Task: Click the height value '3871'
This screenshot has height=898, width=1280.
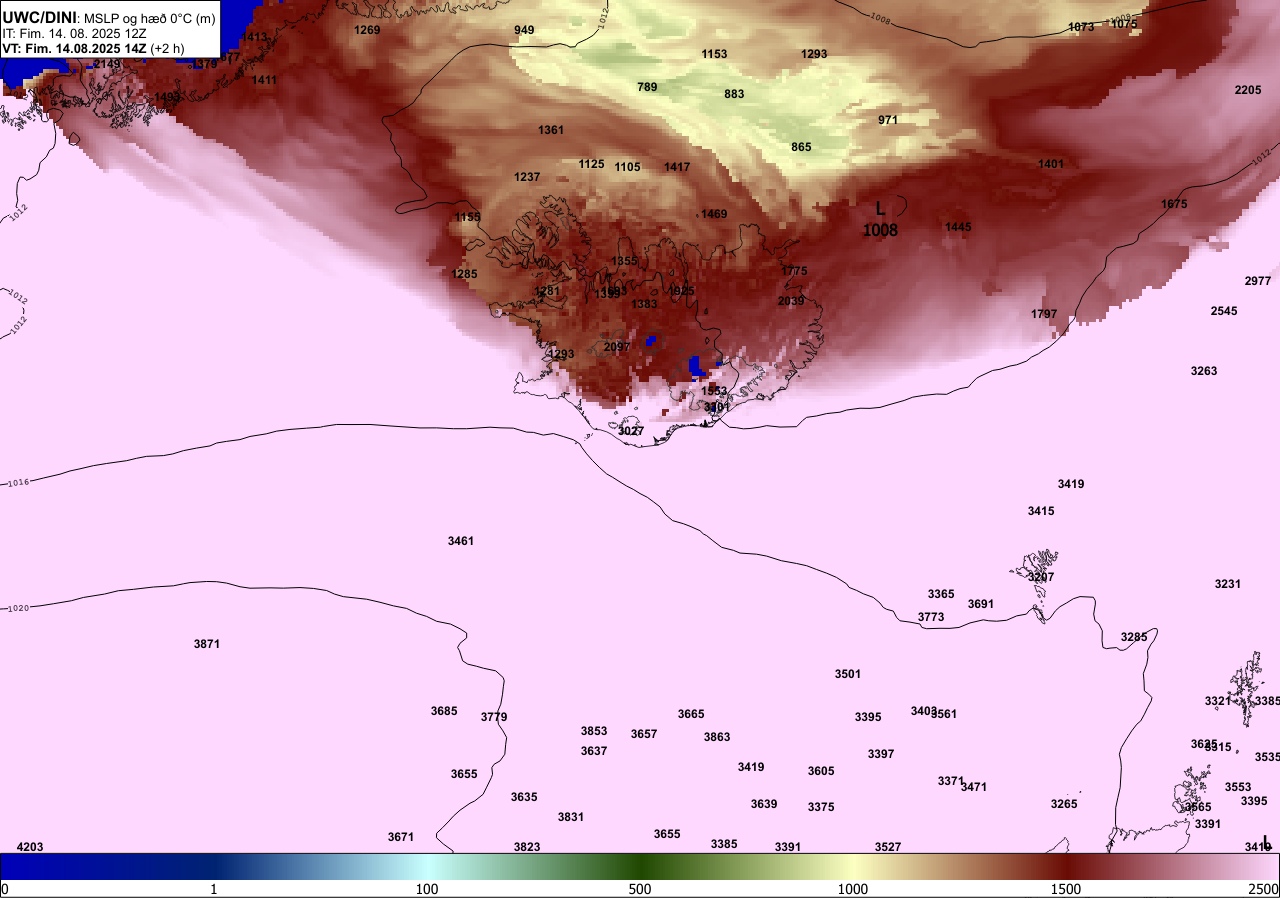Action: [x=207, y=644]
